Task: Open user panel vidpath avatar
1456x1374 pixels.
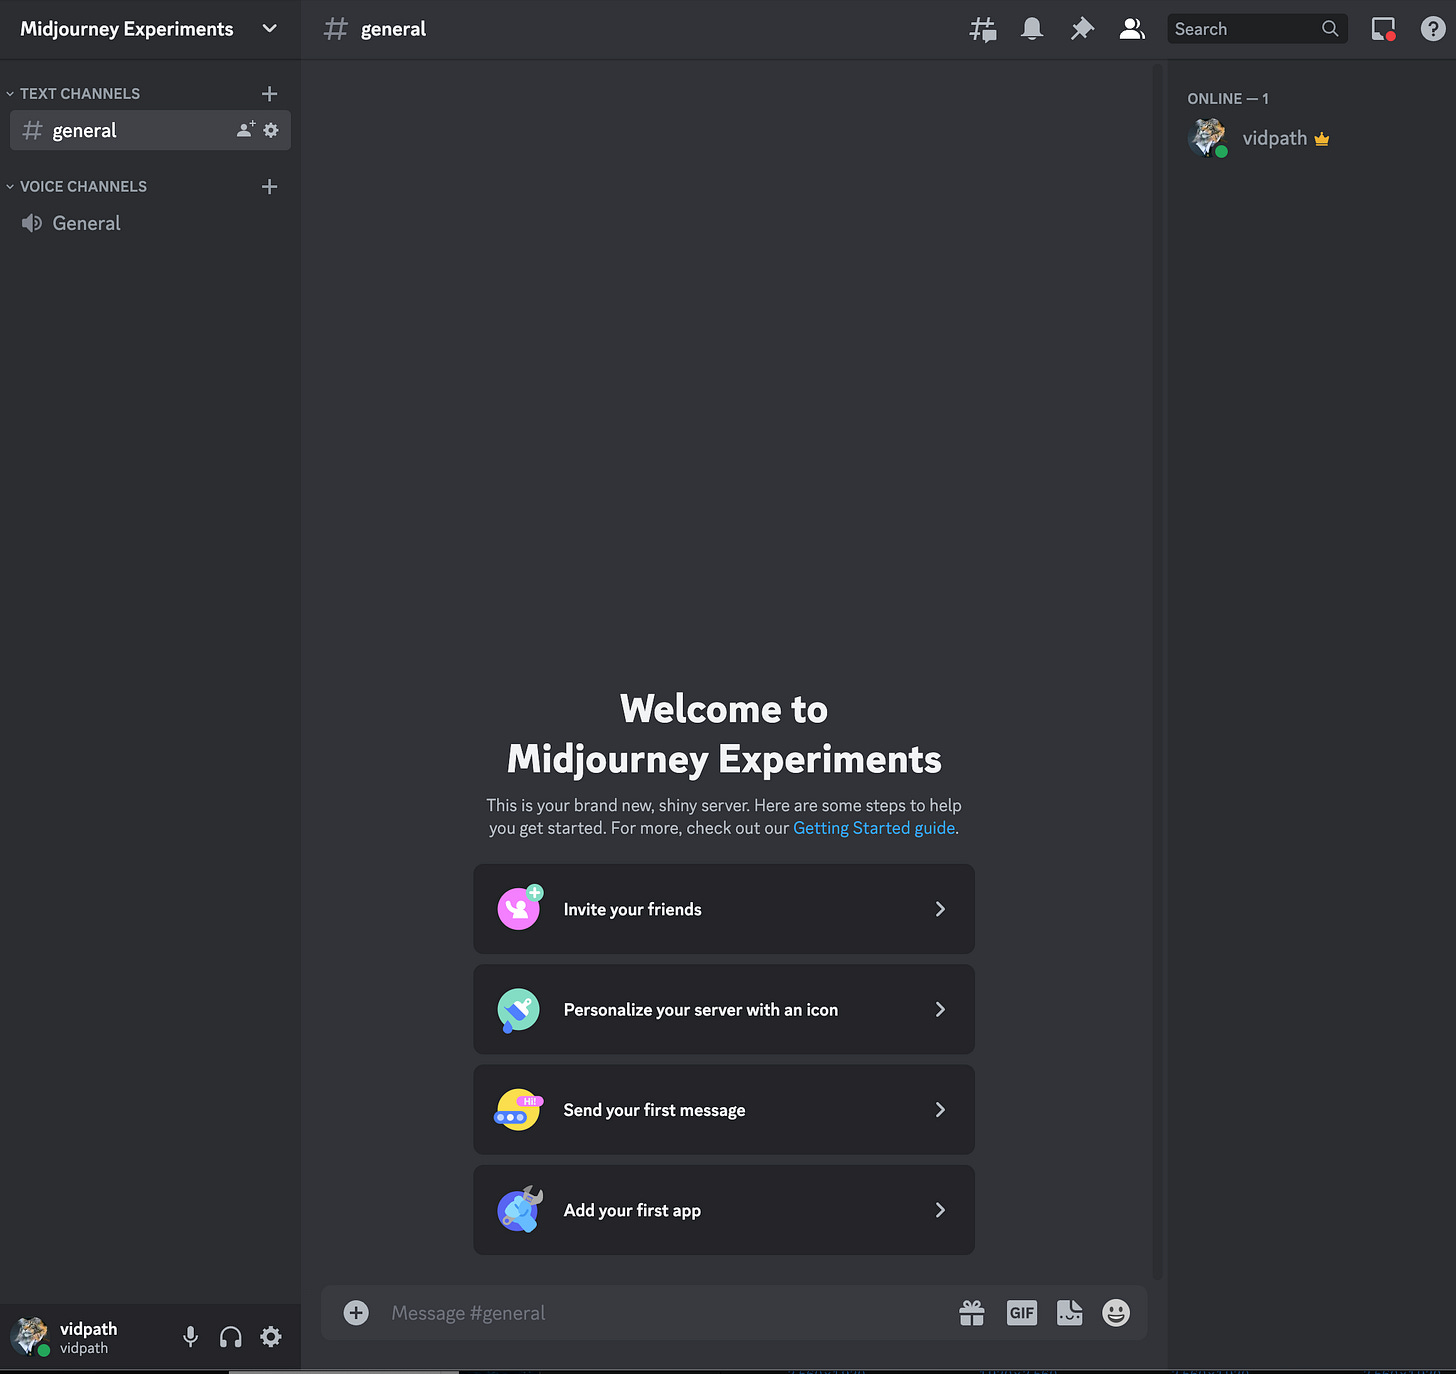Action: point(29,1336)
